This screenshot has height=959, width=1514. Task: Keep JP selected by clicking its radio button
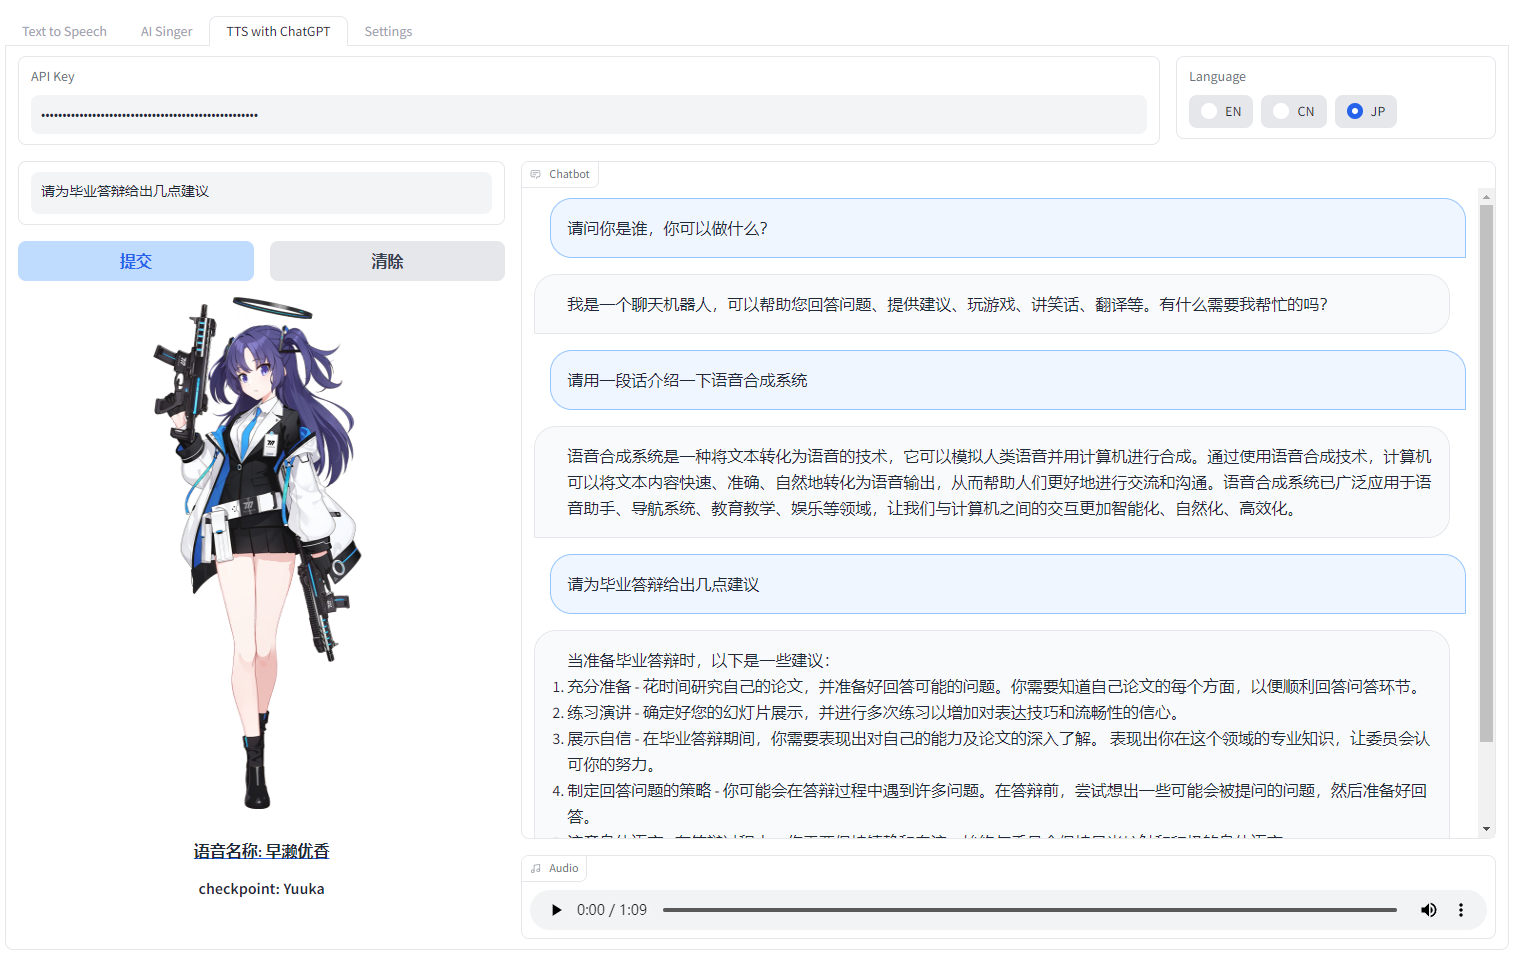(1354, 111)
